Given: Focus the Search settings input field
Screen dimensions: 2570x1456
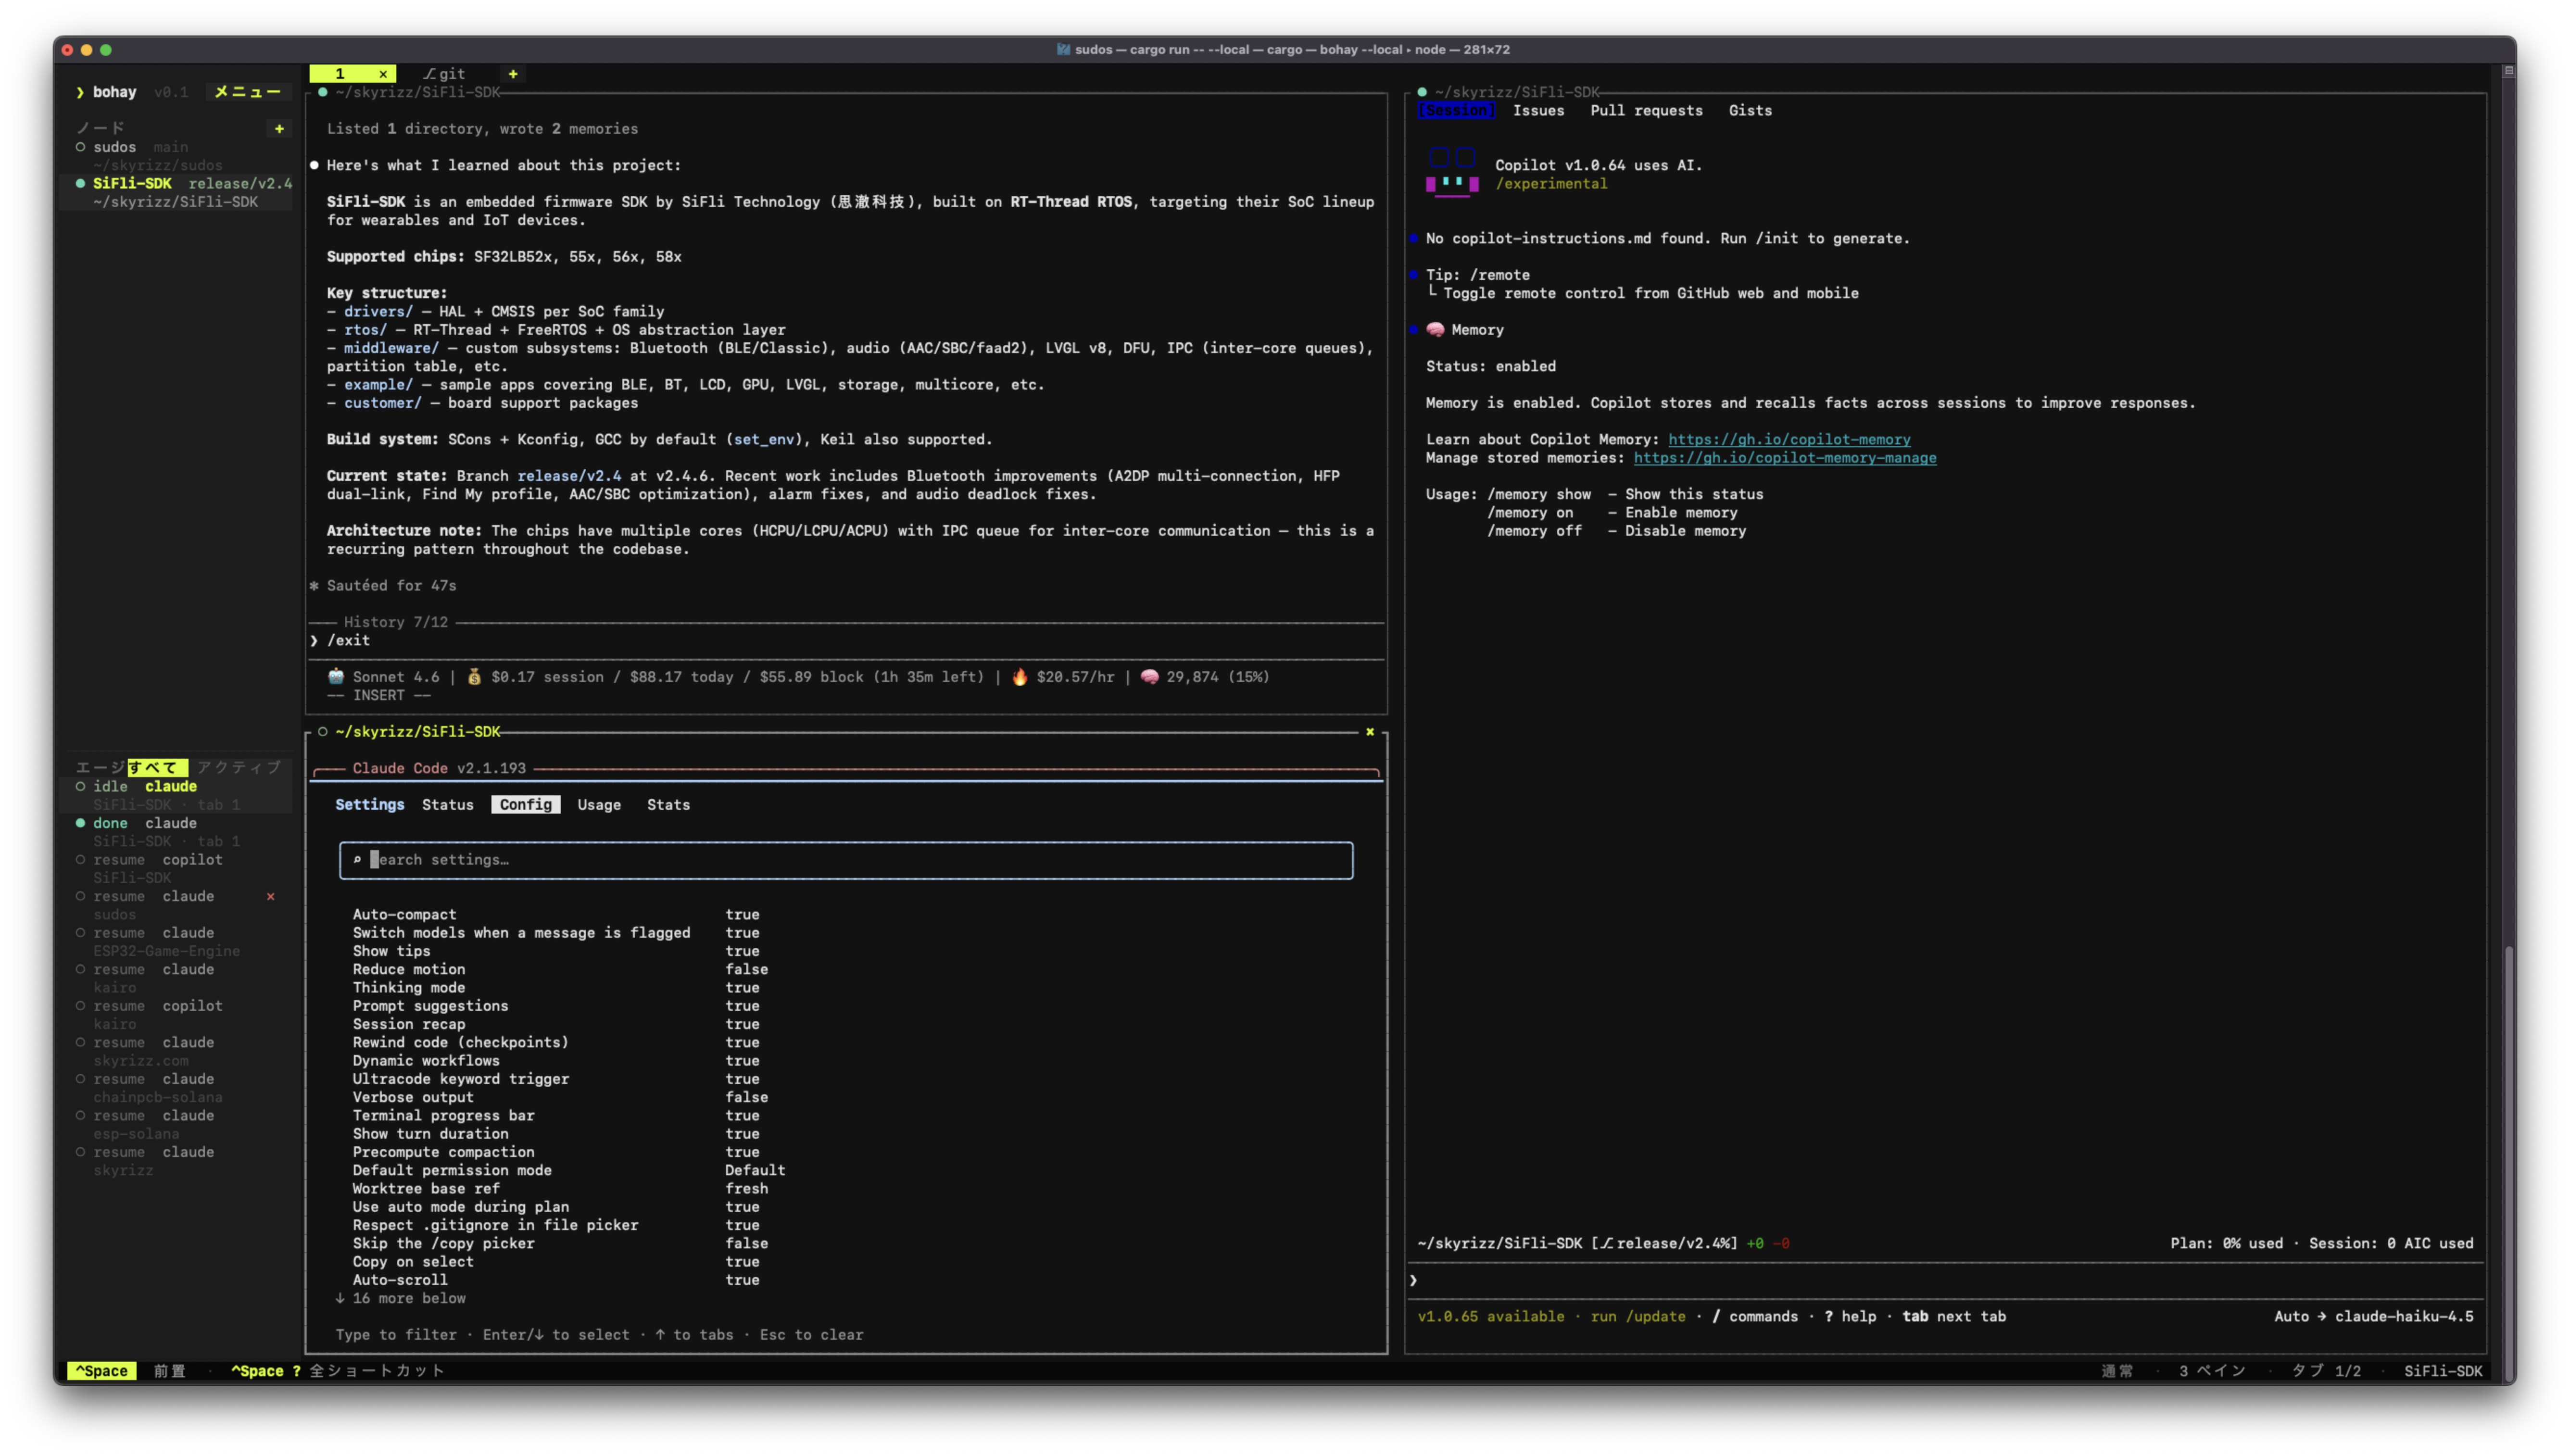Looking at the screenshot, I should (x=846, y=860).
